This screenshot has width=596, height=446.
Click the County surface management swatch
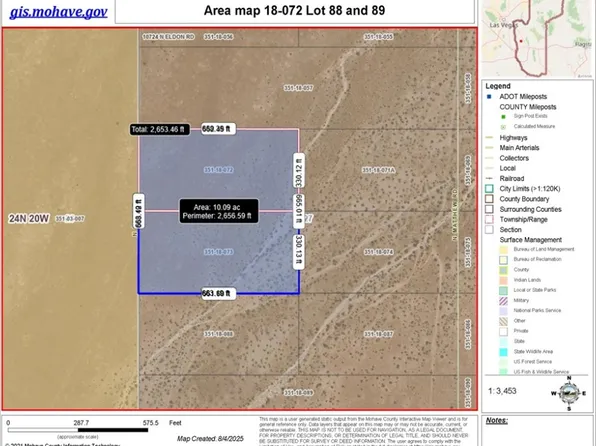(503, 270)
